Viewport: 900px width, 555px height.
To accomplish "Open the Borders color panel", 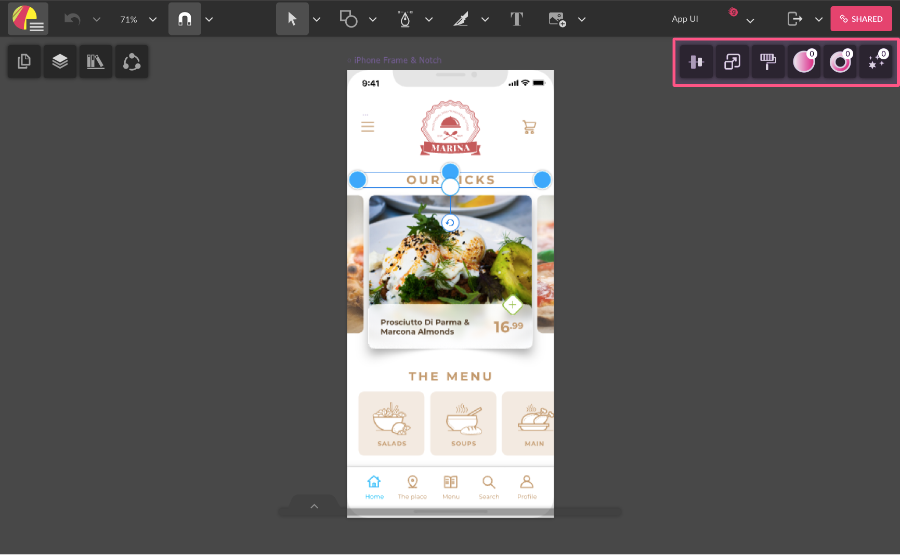I will click(840, 62).
